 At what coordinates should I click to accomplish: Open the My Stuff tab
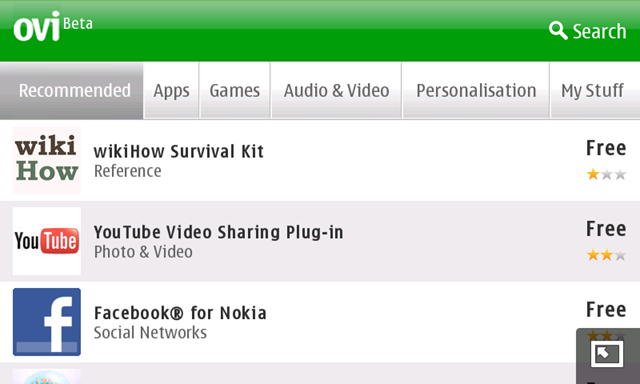click(595, 91)
